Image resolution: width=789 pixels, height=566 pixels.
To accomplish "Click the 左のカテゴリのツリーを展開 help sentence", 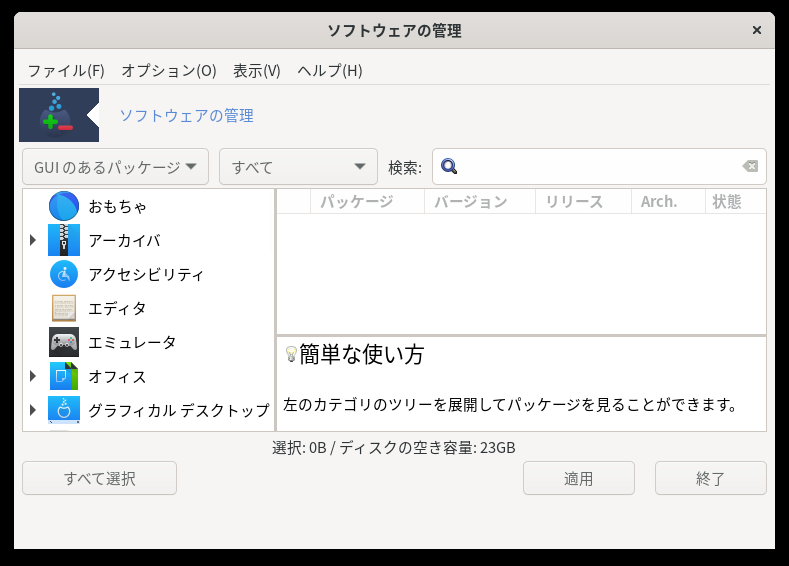I will (510, 405).
